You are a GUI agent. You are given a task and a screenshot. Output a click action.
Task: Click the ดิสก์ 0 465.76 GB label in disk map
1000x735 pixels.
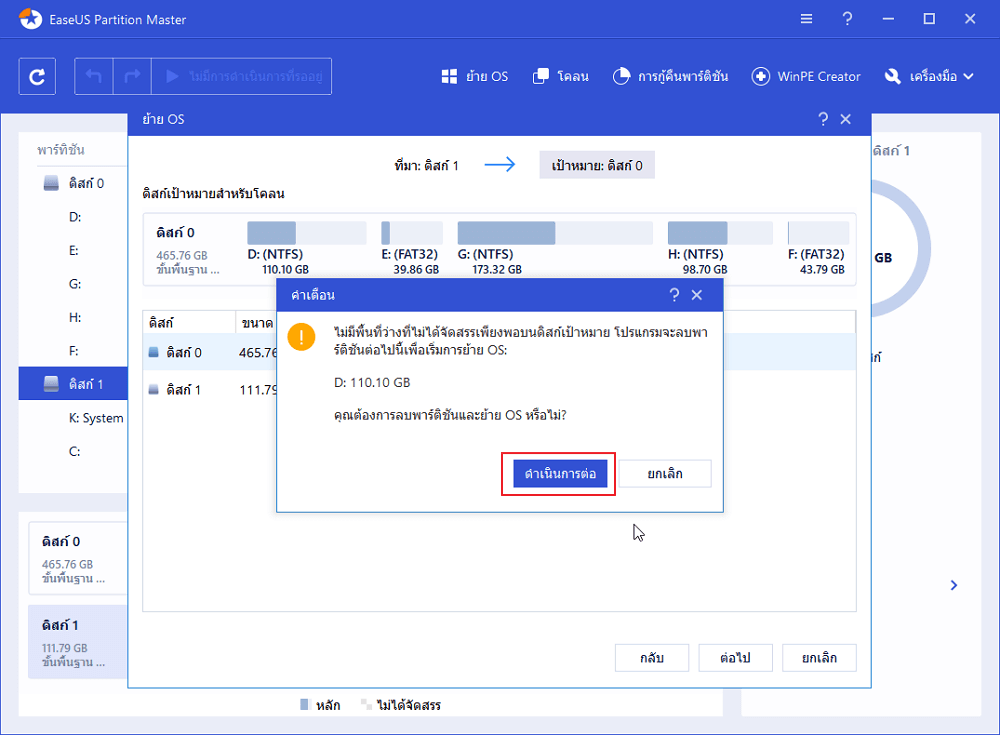tap(188, 249)
